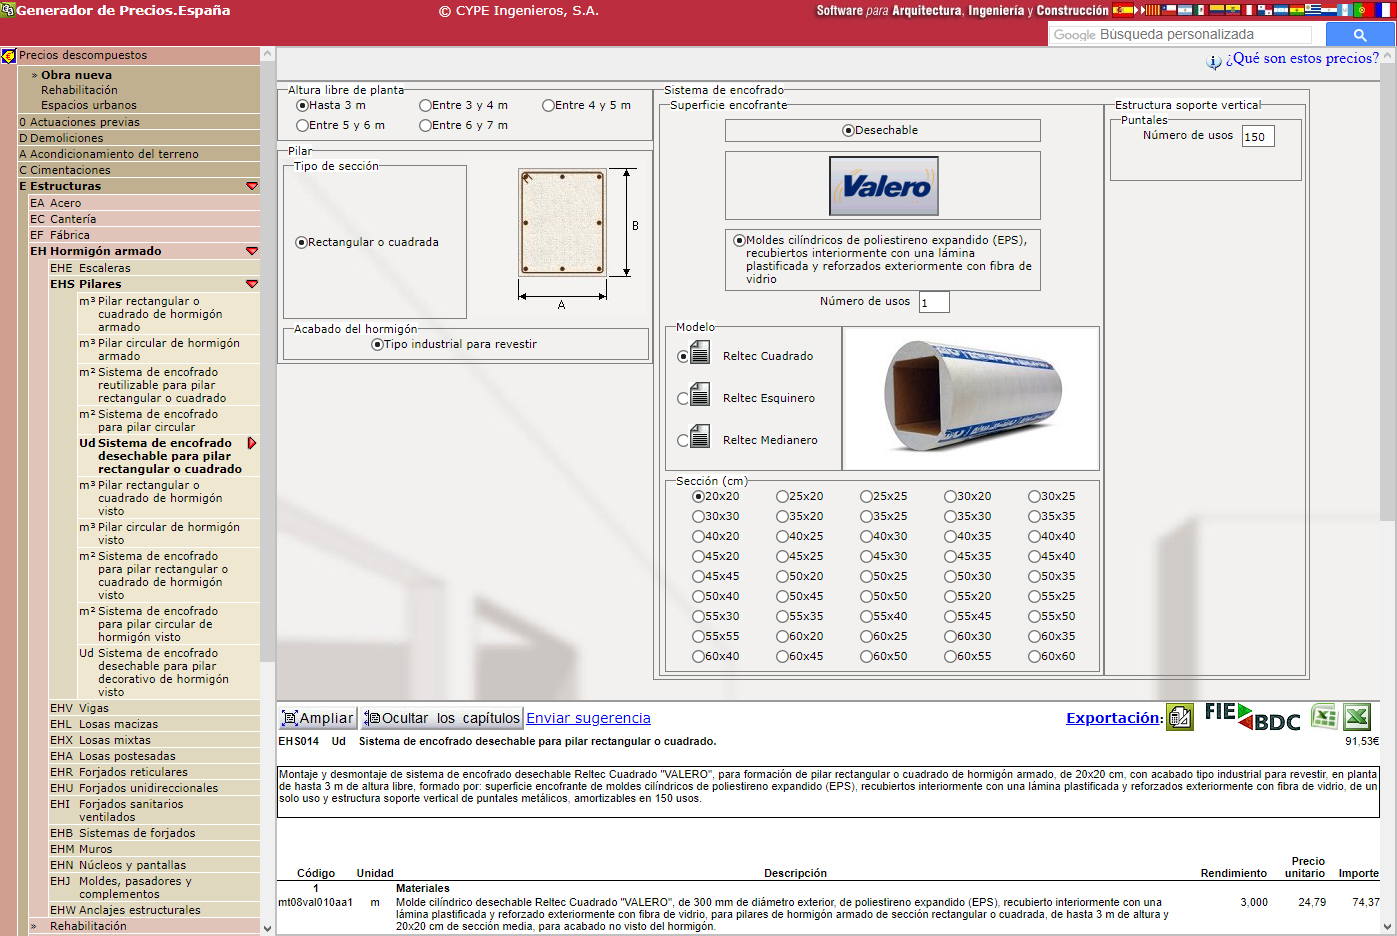
Task: Open the Valero manufacturer logo
Action: 884,186
